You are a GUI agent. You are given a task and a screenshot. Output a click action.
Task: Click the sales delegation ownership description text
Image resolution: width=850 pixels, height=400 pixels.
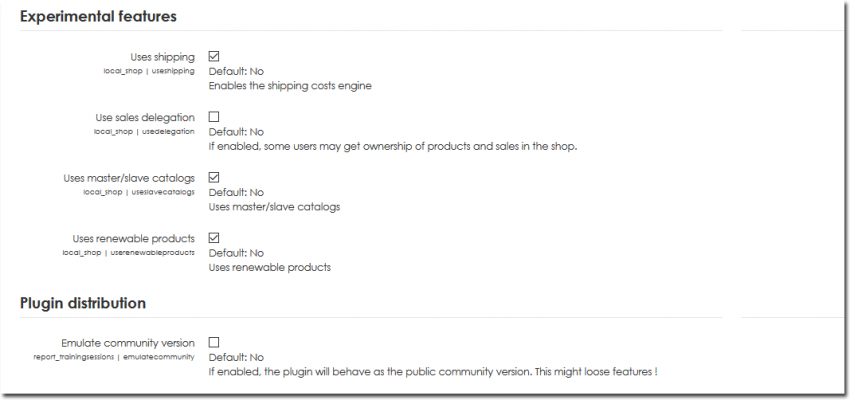pyautogui.click(x=393, y=146)
